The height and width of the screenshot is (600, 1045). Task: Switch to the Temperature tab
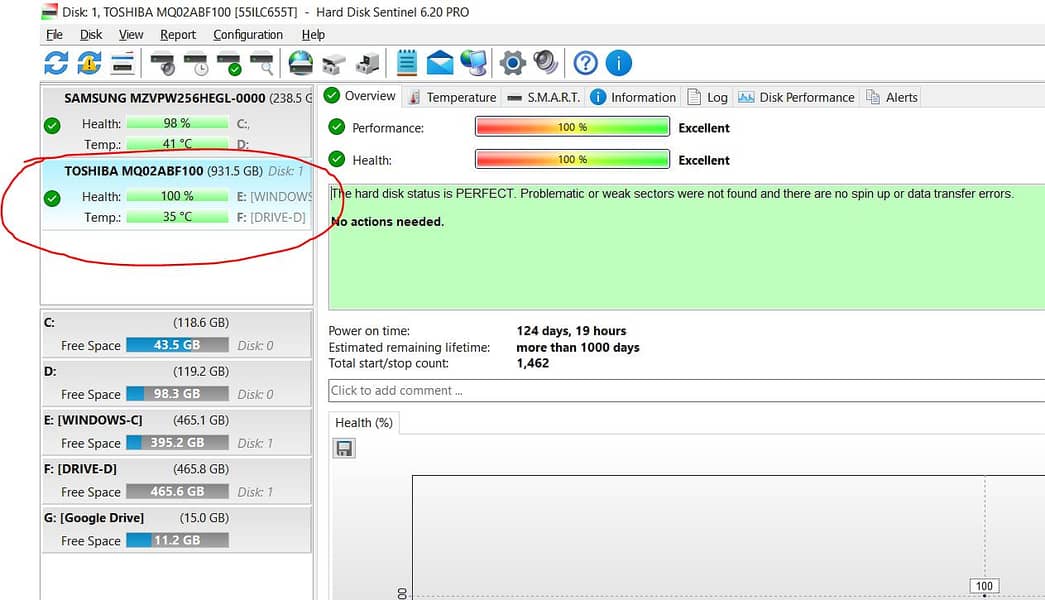click(452, 97)
